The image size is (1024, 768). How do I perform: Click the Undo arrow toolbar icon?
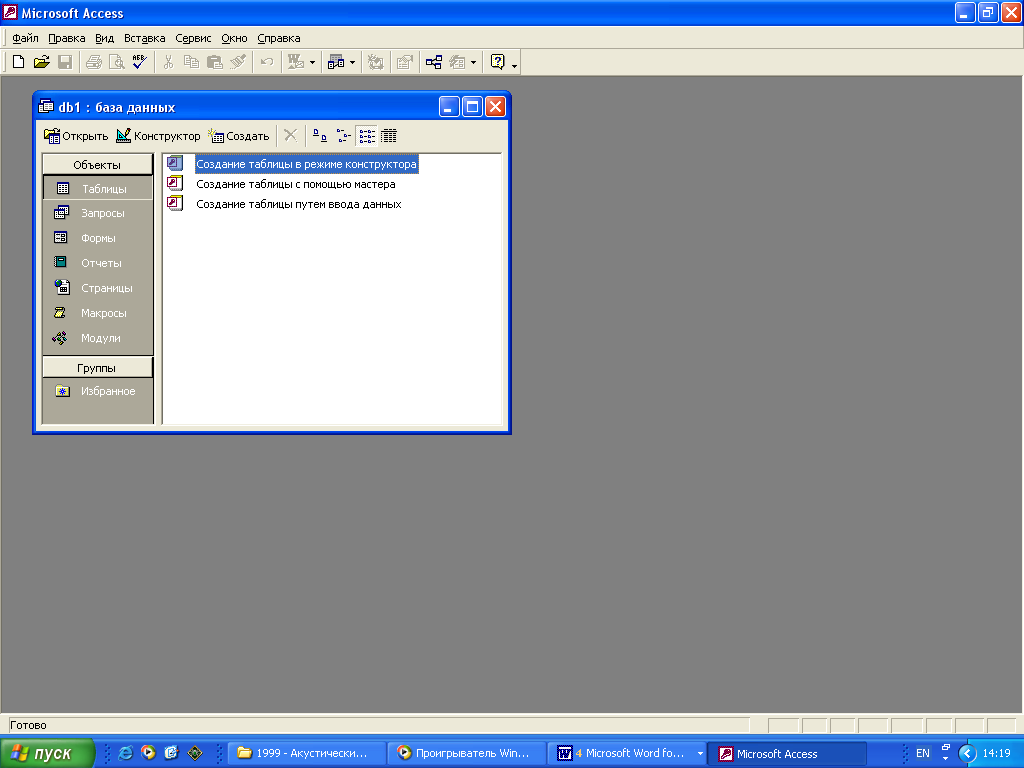click(x=266, y=62)
